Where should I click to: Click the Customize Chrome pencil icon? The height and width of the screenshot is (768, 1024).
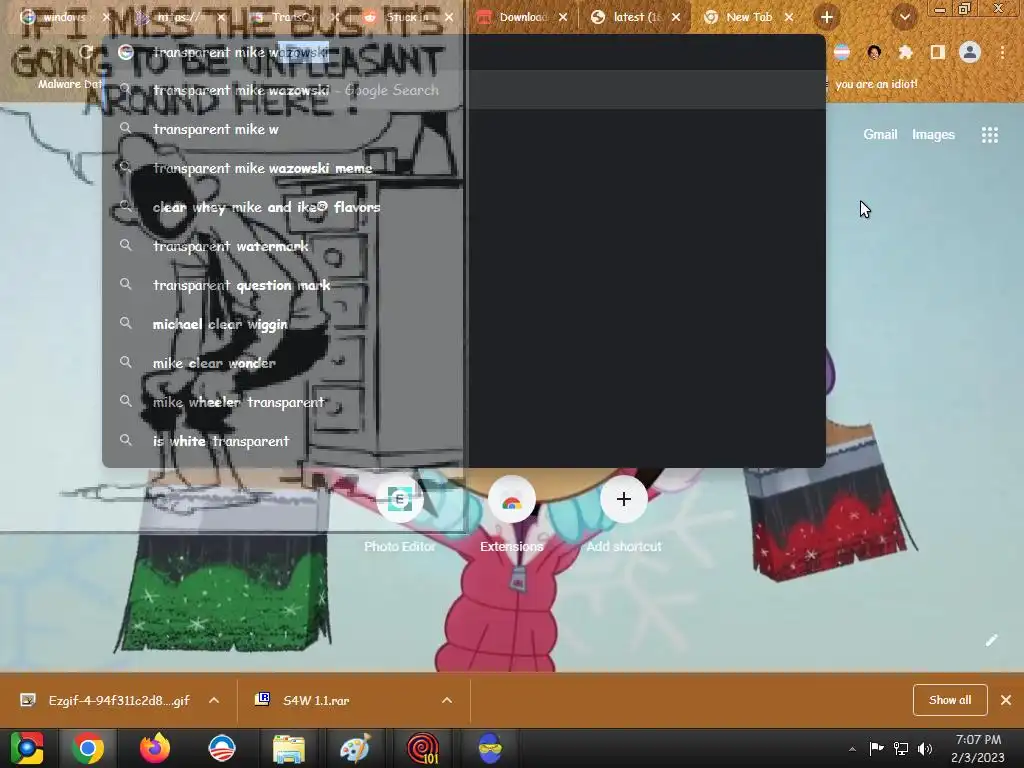[991, 640]
